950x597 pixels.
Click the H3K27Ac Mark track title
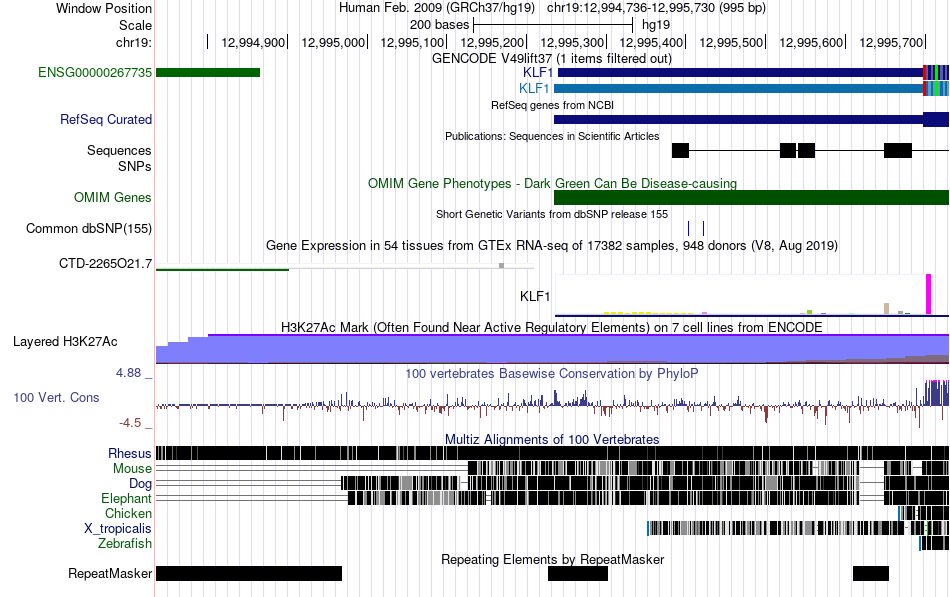[x=552, y=328]
